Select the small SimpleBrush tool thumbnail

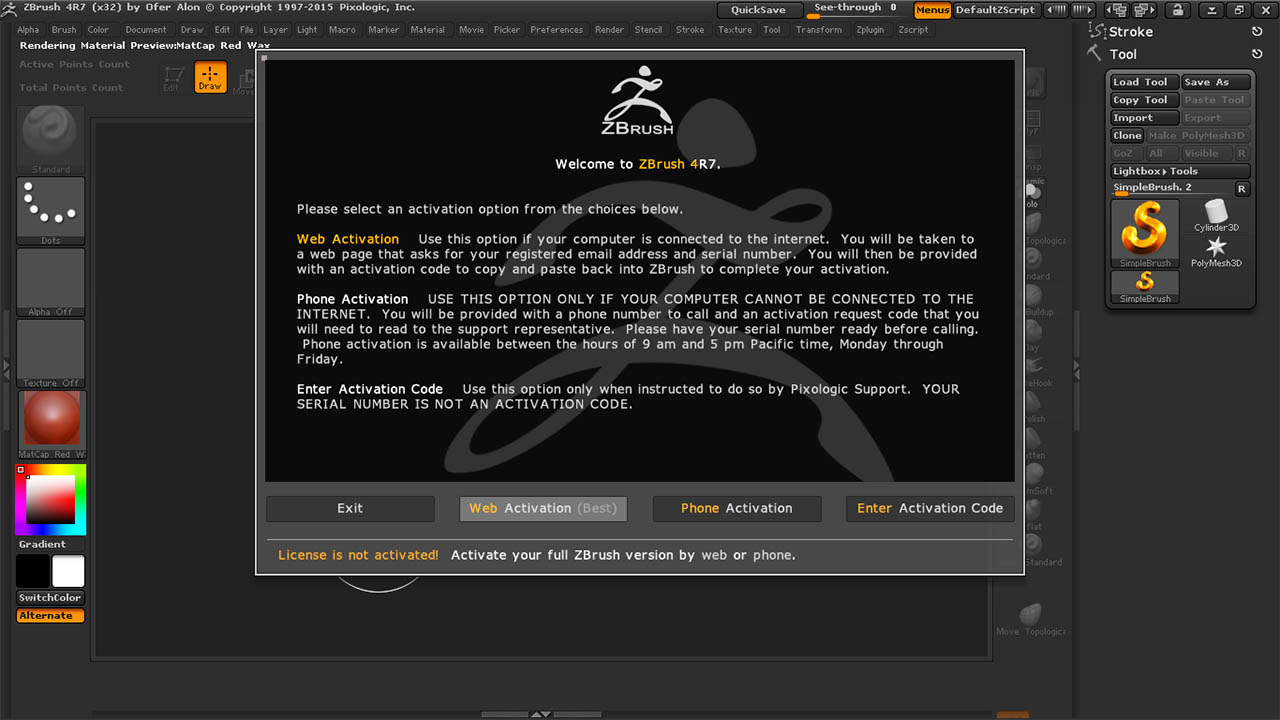coord(1145,287)
